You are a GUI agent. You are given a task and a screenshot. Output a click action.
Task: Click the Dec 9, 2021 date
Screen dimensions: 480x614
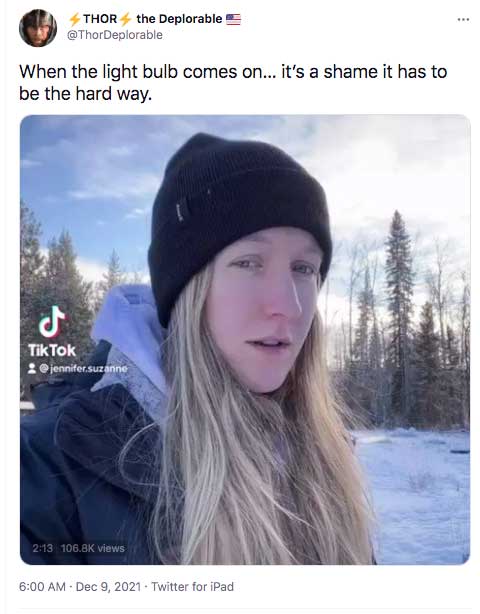click(x=108, y=587)
